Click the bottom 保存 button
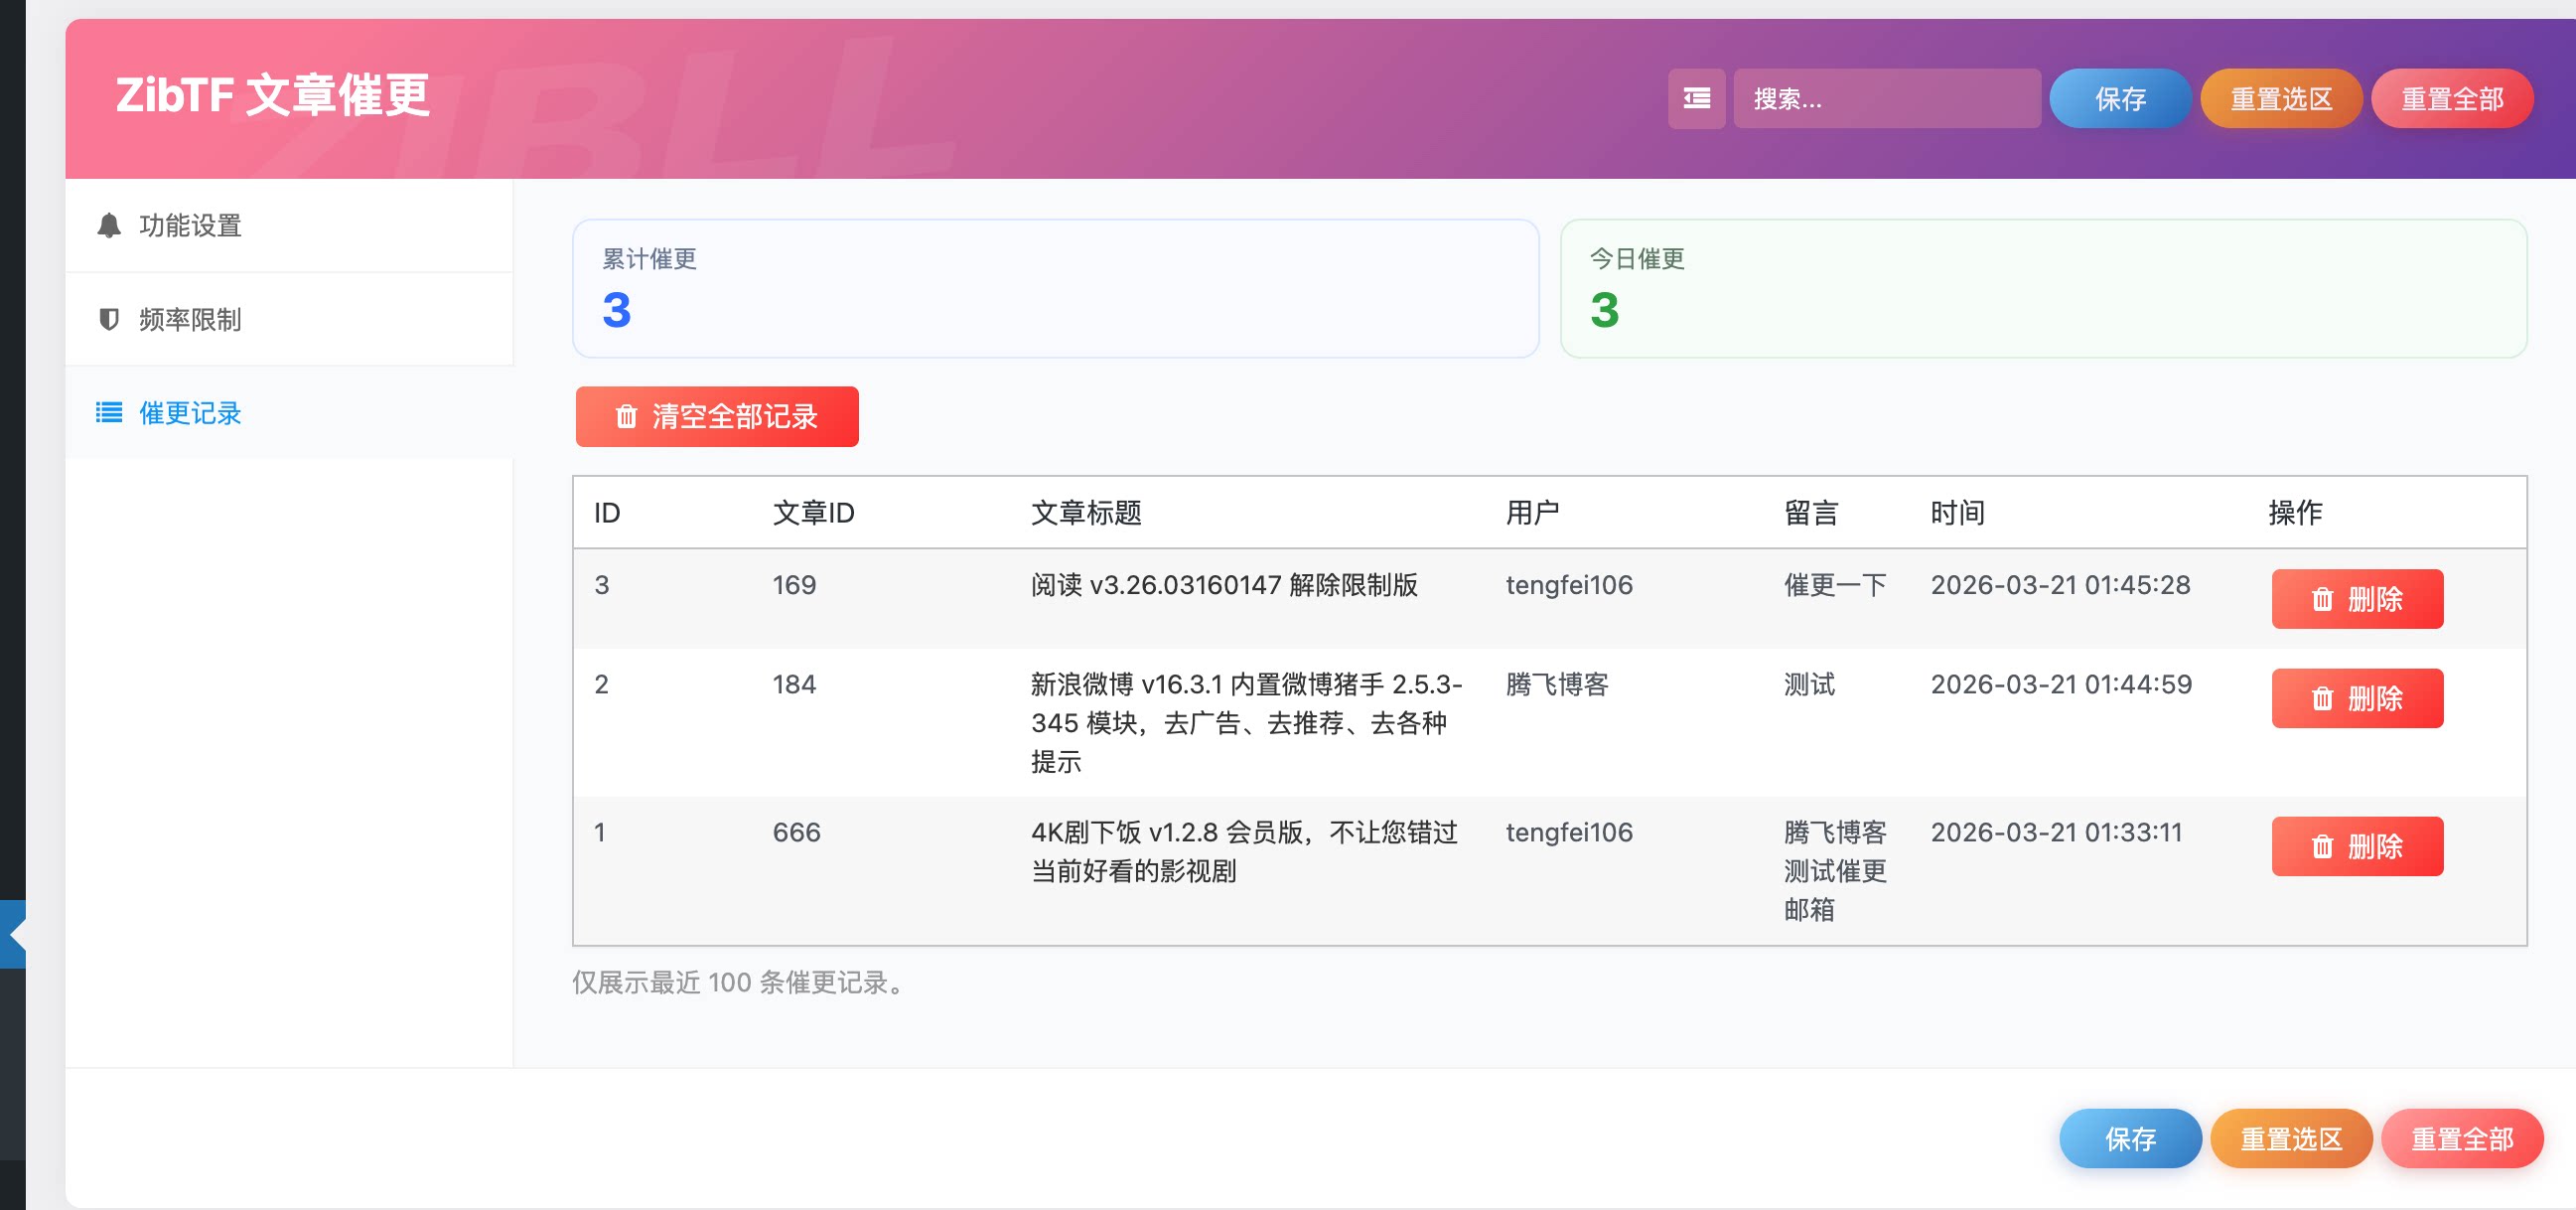This screenshot has width=2576, height=1210. coord(2130,1138)
